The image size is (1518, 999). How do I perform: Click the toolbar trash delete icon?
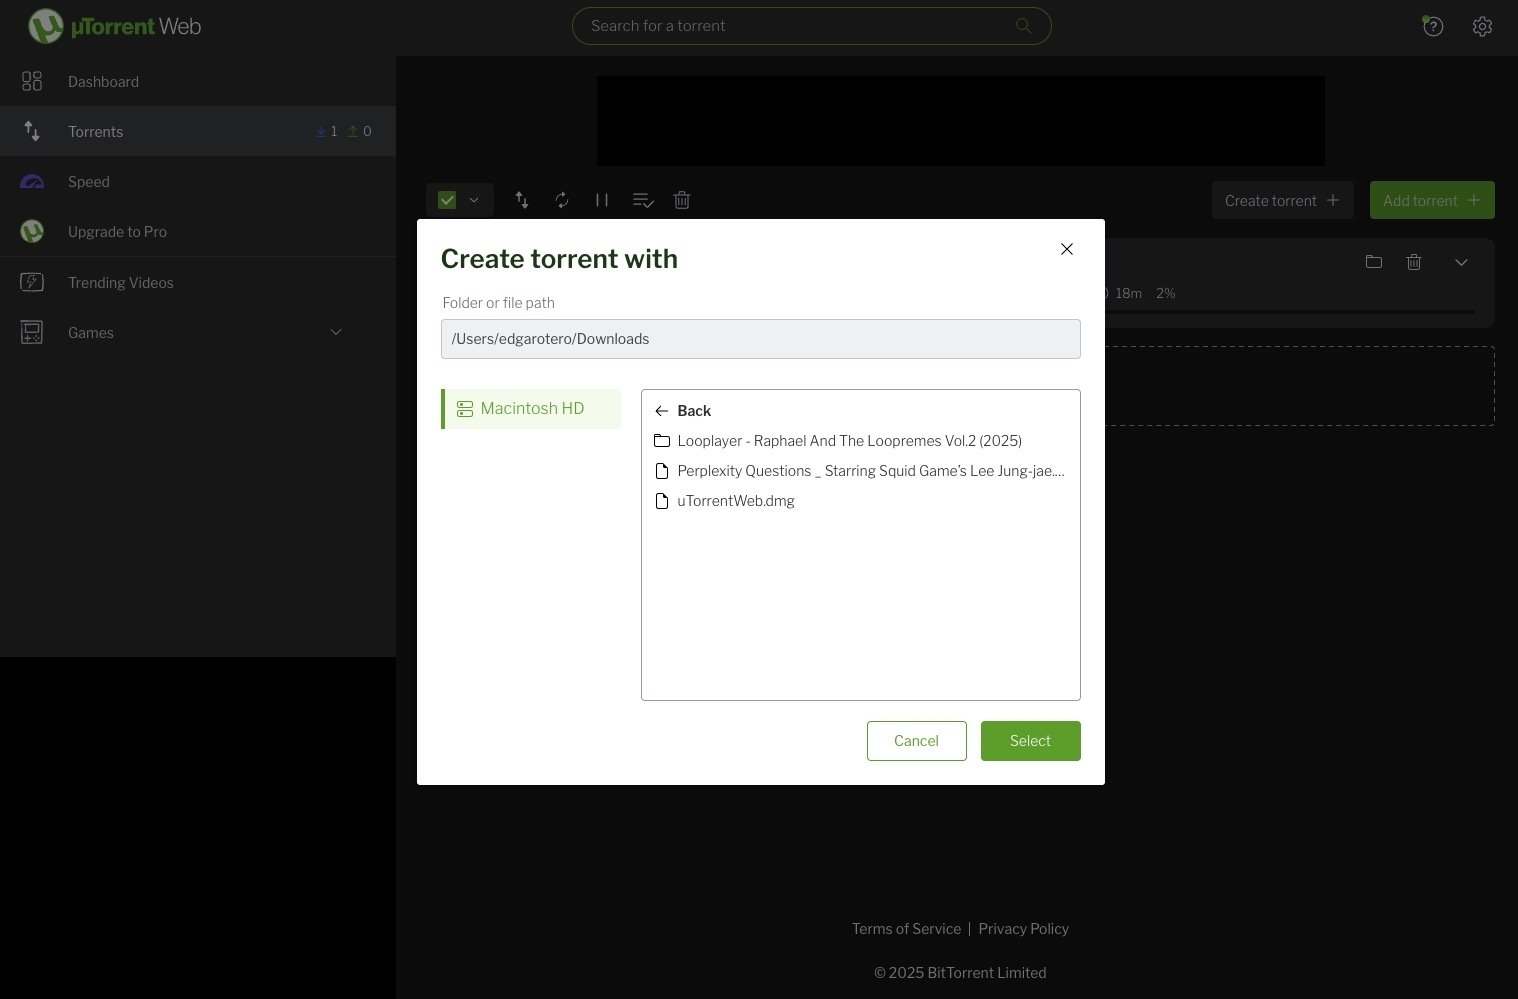click(x=682, y=200)
